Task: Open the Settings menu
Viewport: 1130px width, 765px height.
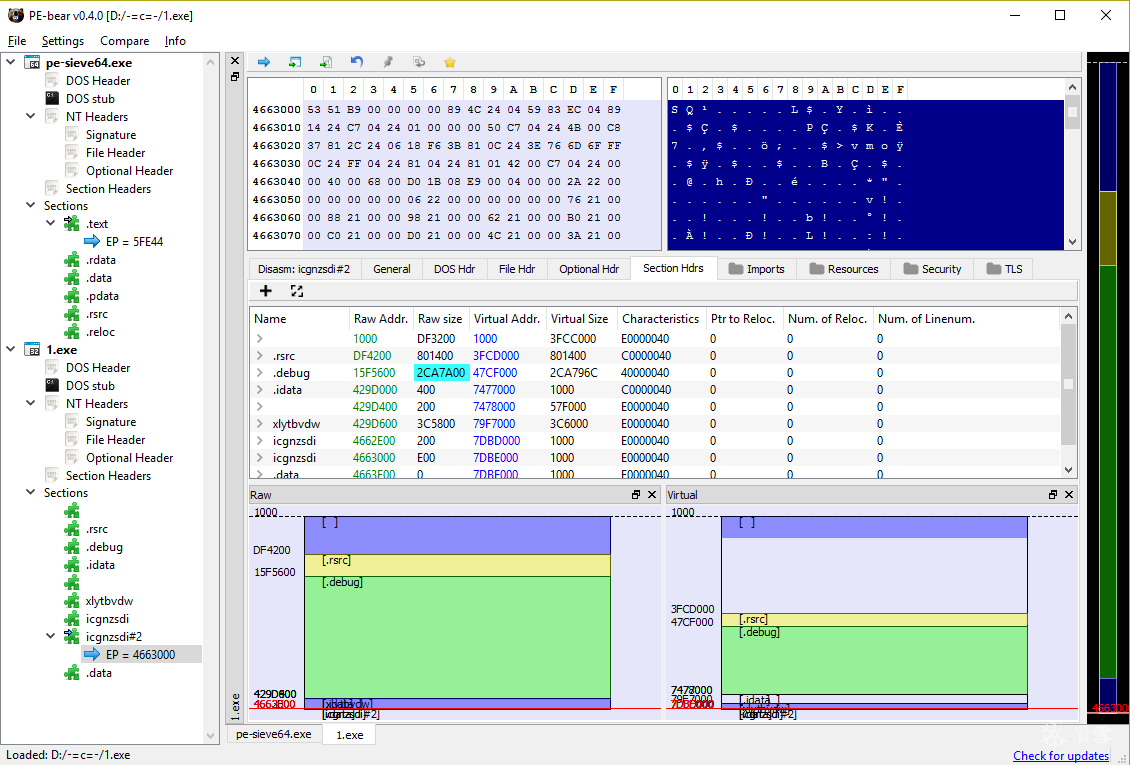Action: pyautogui.click(x=63, y=41)
